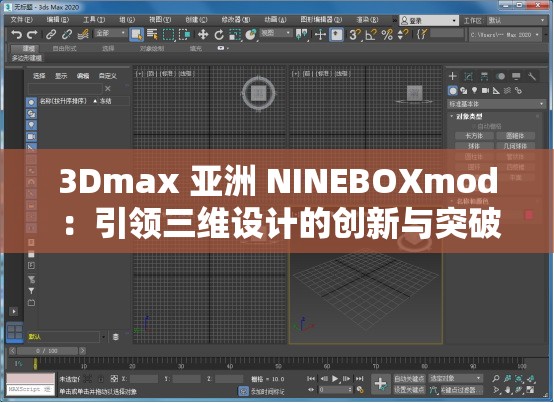Open the Modify panel tab
The width and height of the screenshot is (554, 403).
[x=468, y=76]
